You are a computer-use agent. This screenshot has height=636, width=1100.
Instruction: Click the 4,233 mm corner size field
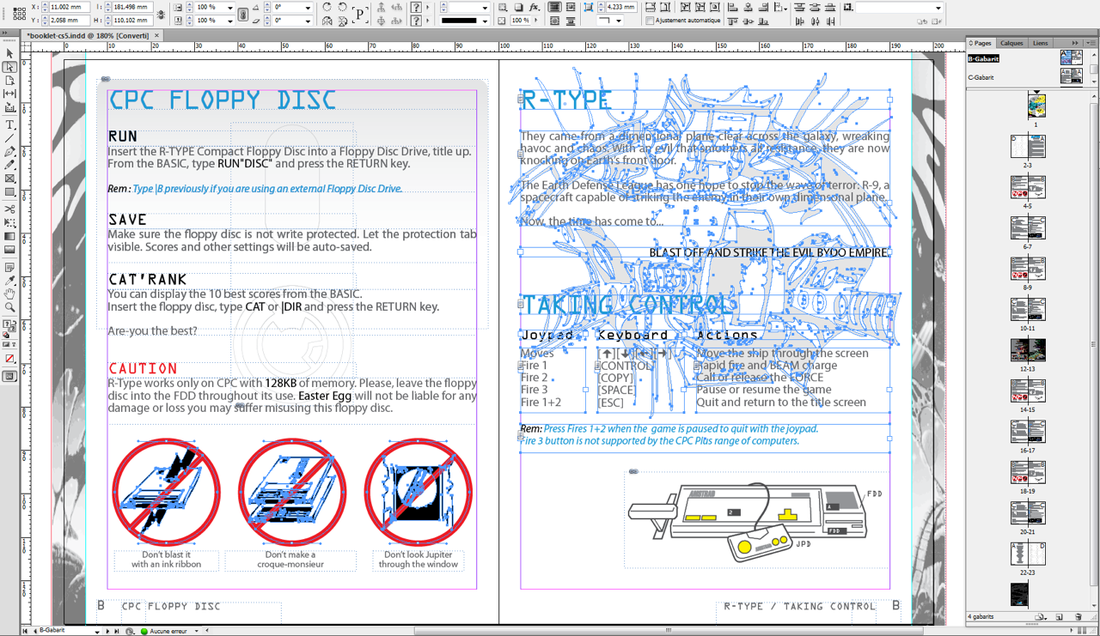620,7
